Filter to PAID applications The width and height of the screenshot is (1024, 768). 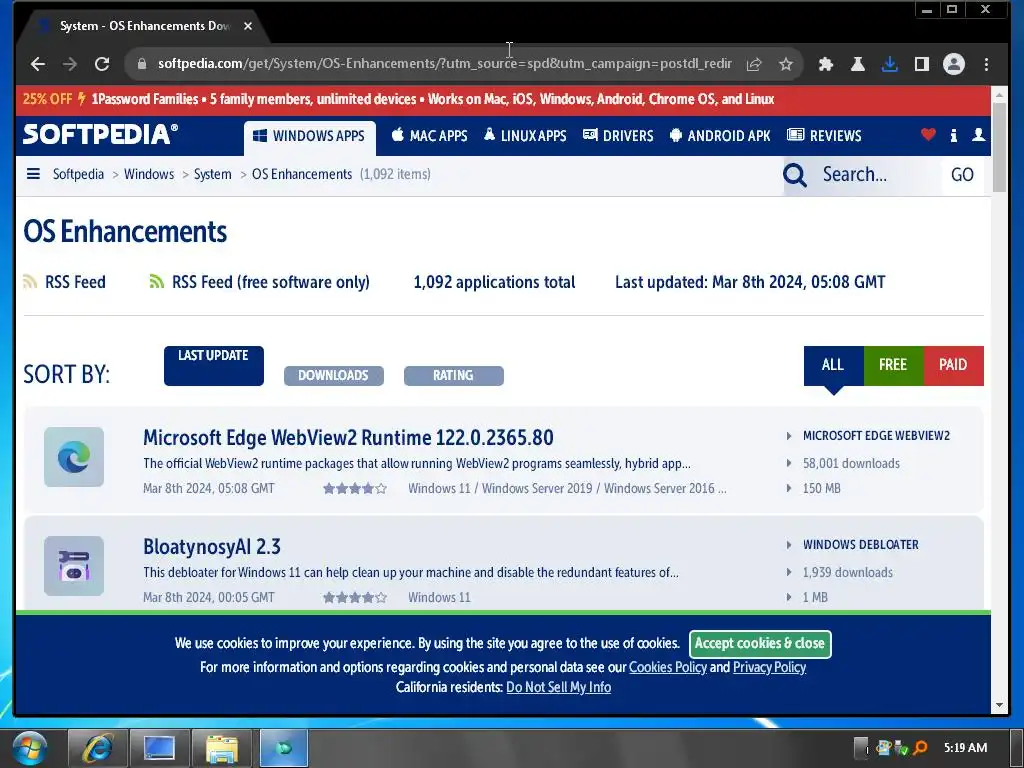[953, 366]
